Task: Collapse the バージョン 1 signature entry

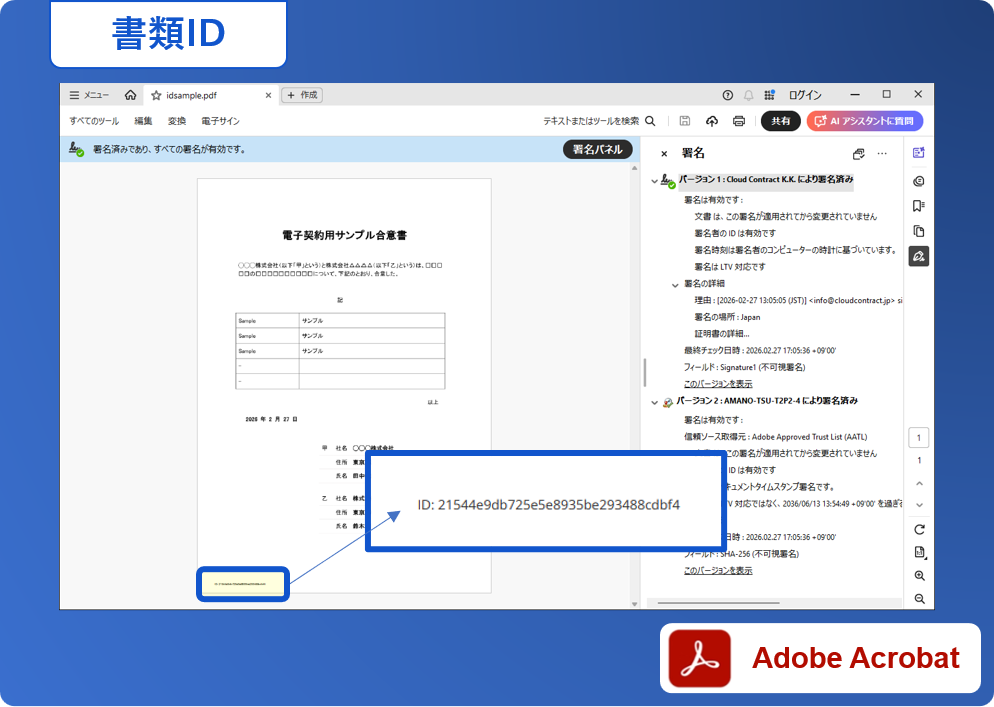Action: tap(655, 181)
